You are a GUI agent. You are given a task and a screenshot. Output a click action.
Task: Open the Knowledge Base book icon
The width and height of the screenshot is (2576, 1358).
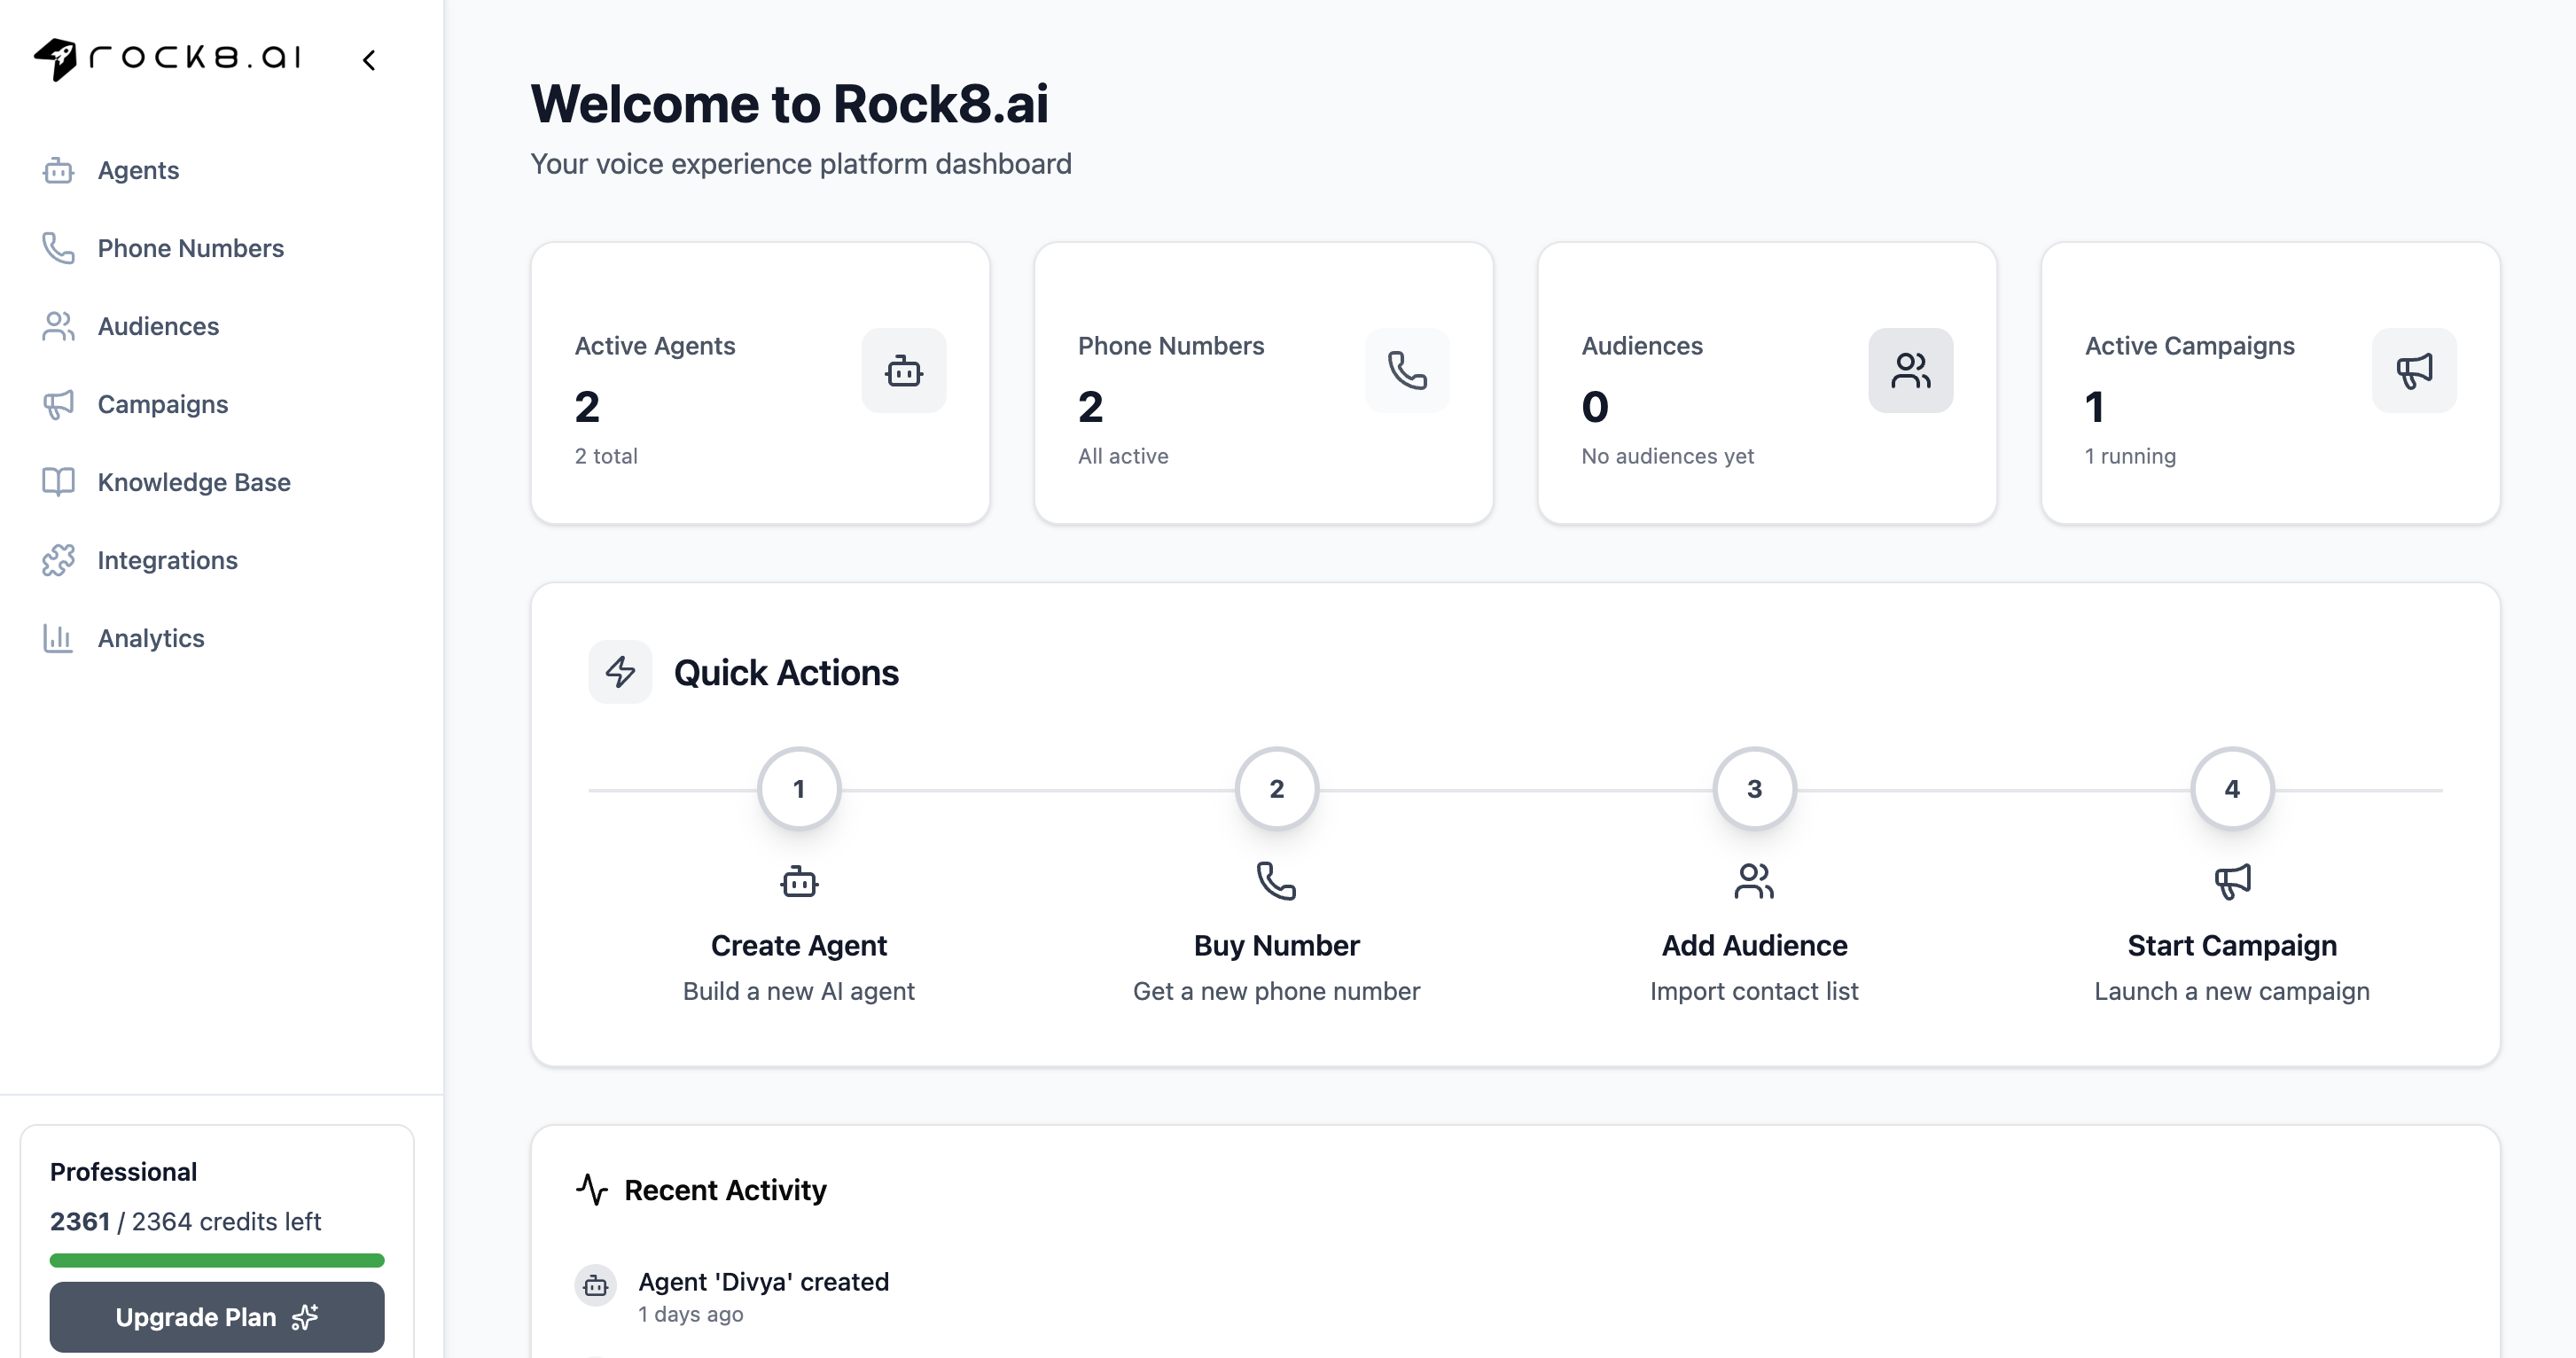(58, 482)
